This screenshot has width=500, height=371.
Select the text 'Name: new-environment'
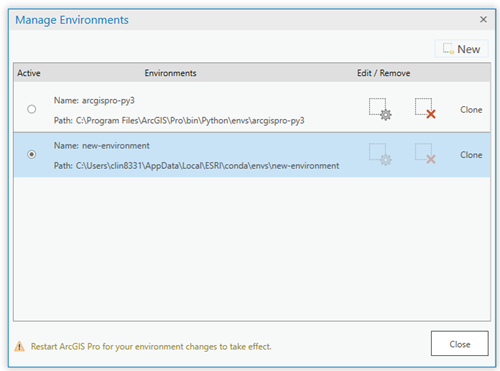(102, 146)
